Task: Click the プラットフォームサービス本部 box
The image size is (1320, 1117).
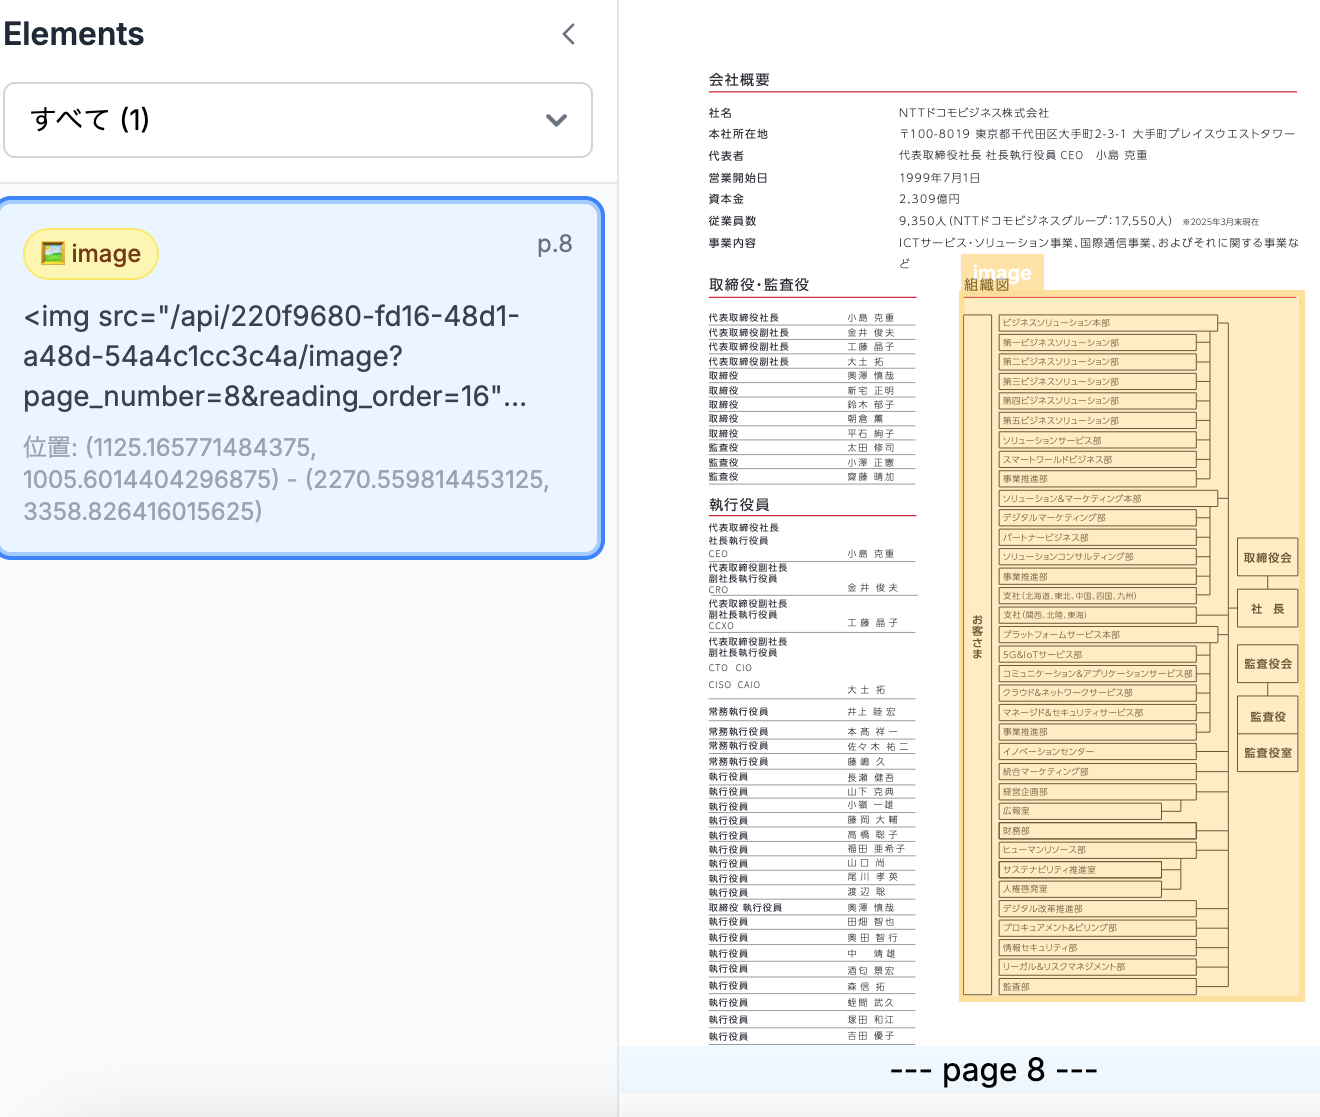Action: (1108, 635)
